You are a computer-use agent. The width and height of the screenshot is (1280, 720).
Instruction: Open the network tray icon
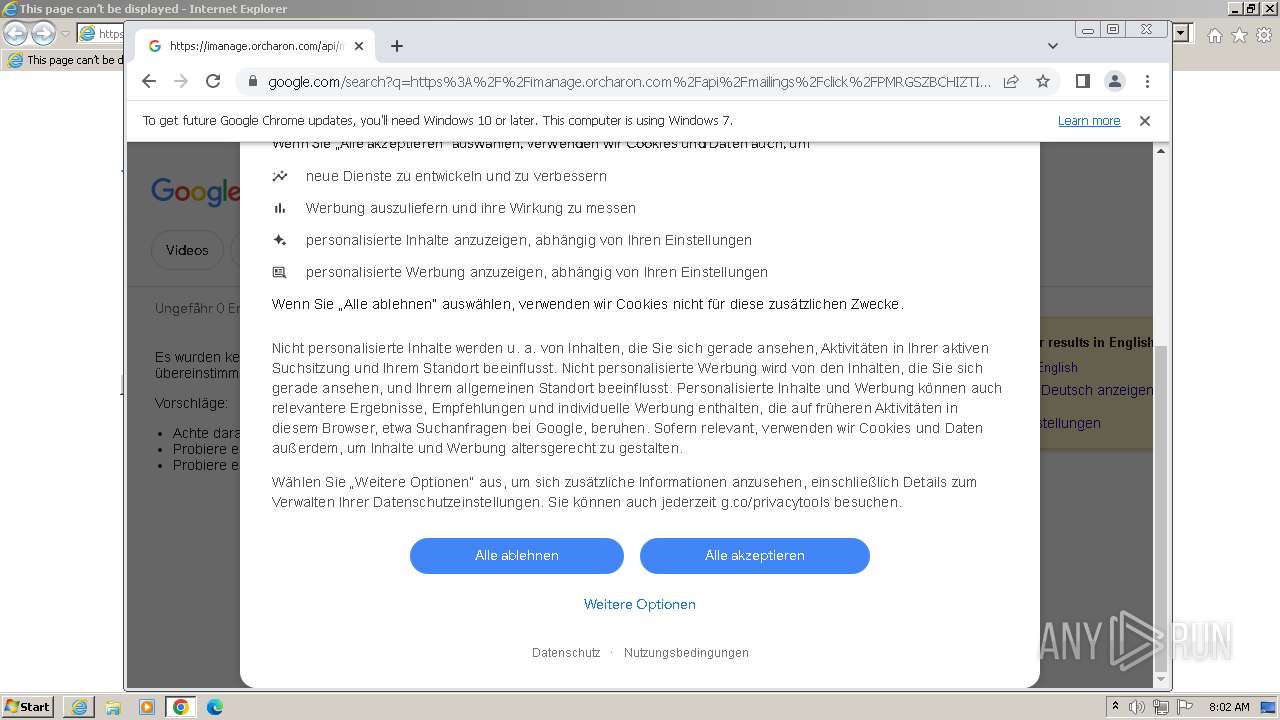(1160, 707)
